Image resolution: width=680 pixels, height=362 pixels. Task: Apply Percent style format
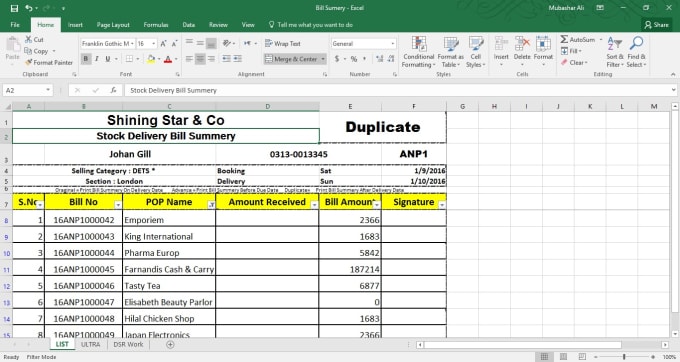354,59
